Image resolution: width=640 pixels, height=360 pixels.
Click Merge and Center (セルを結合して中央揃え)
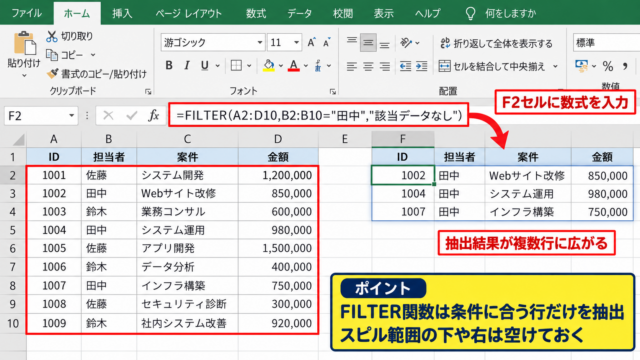click(492, 66)
